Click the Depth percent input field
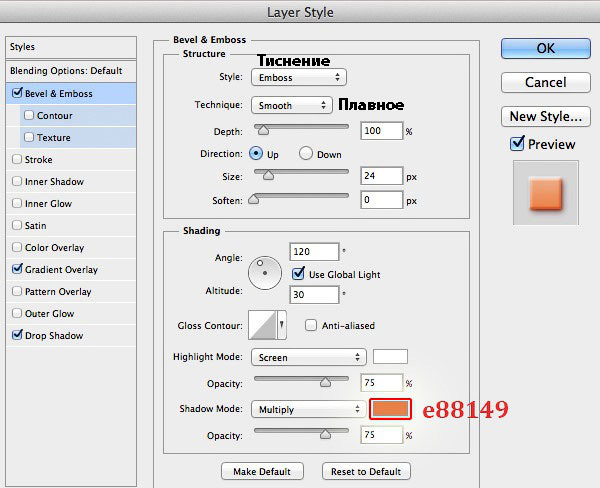Image resolution: width=600 pixels, height=488 pixels. pyautogui.click(x=382, y=131)
